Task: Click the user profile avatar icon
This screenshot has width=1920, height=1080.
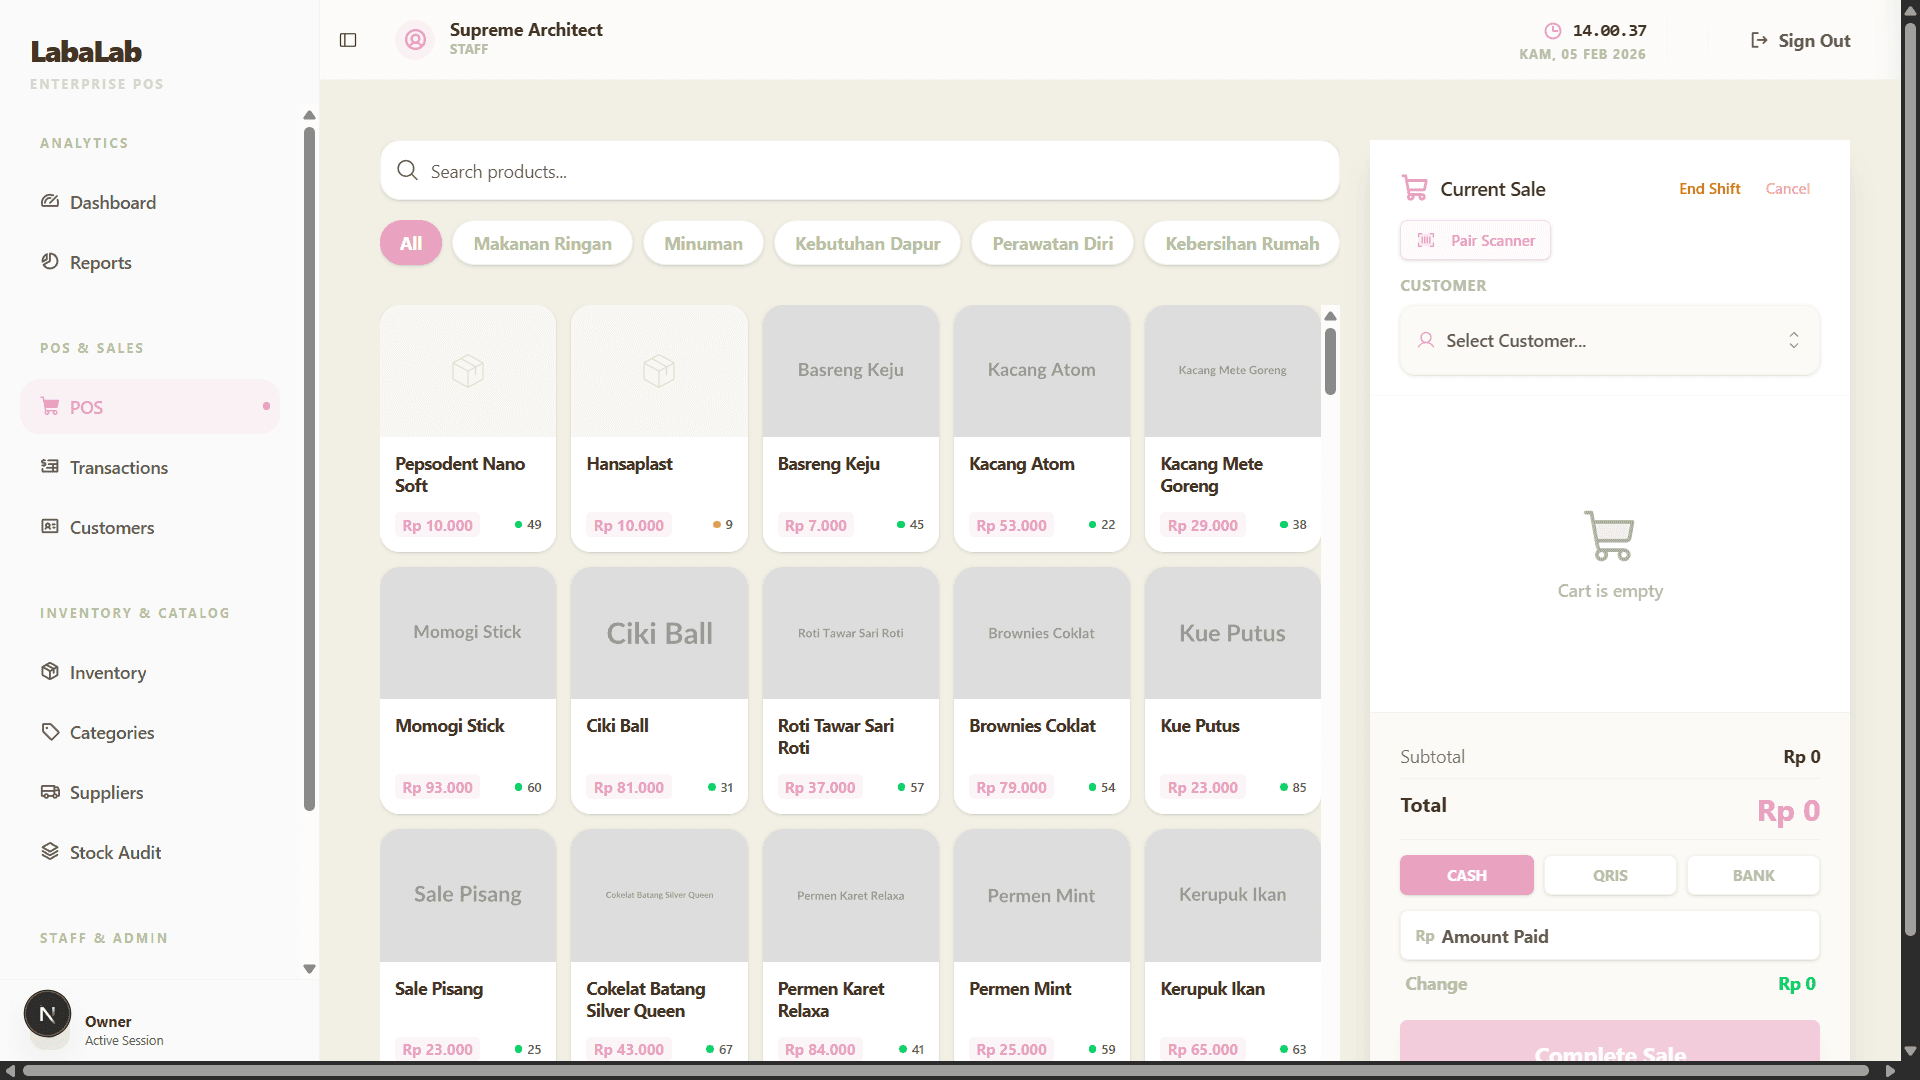Action: point(415,40)
